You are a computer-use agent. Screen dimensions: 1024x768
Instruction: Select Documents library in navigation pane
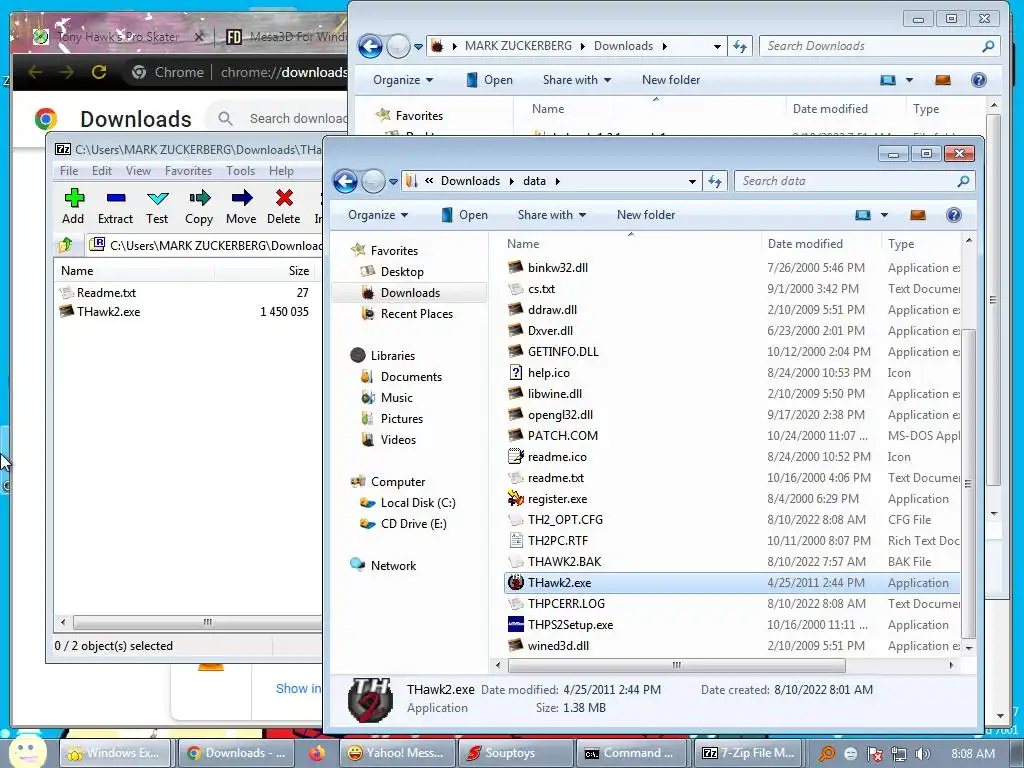click(x=411, y=377)
